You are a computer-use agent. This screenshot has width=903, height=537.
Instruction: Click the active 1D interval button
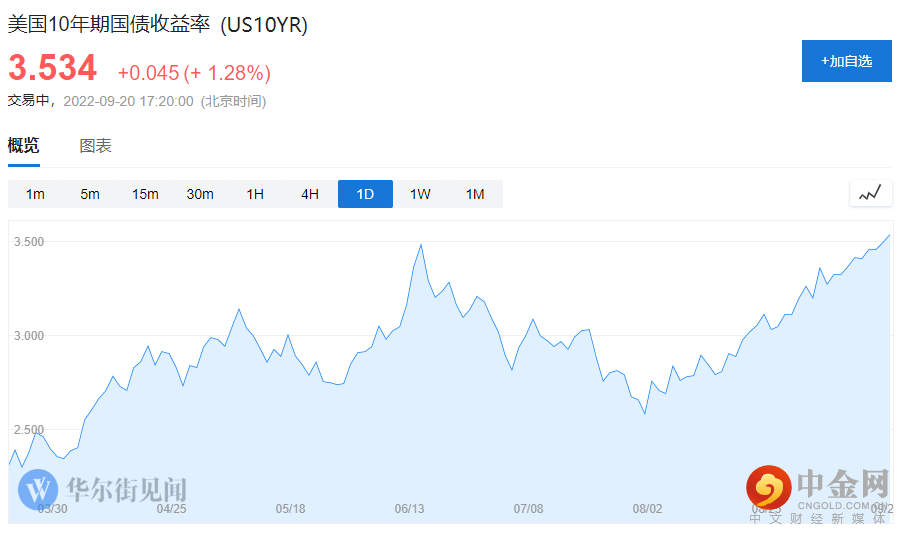coord(365,194)
